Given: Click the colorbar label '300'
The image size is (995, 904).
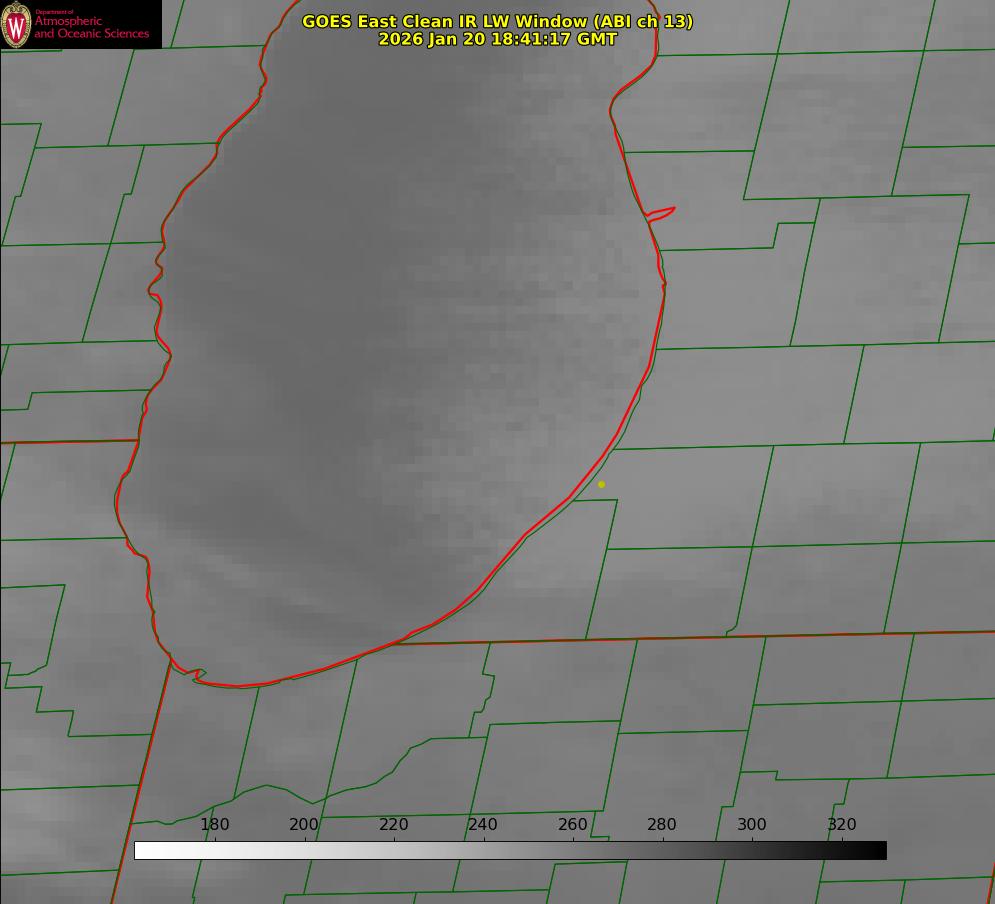Looking at the screenshot, I should point(752,824).
